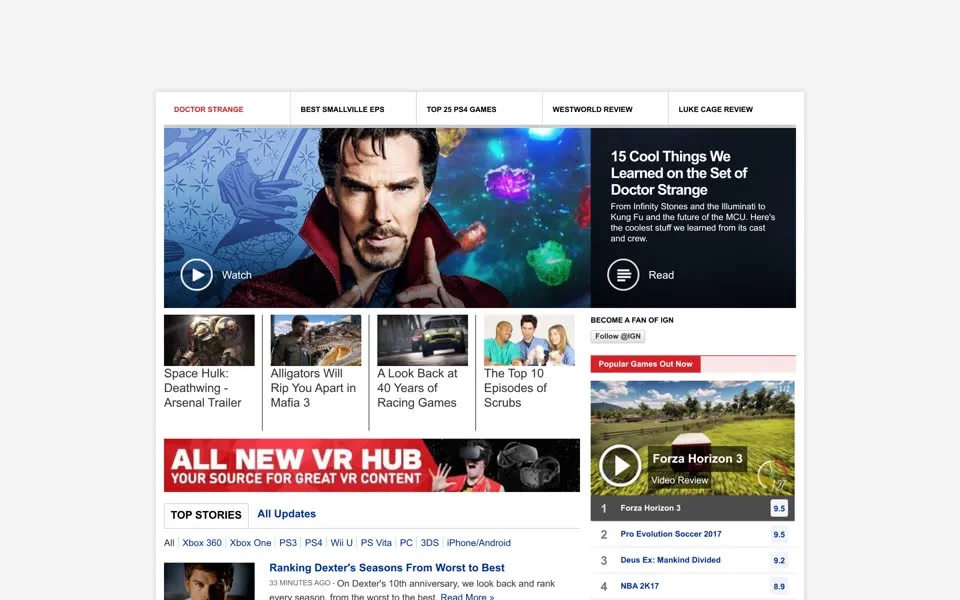Click the 15 Cool Things Doctor Strange headline
960x600 pixels.
point(679,173)
